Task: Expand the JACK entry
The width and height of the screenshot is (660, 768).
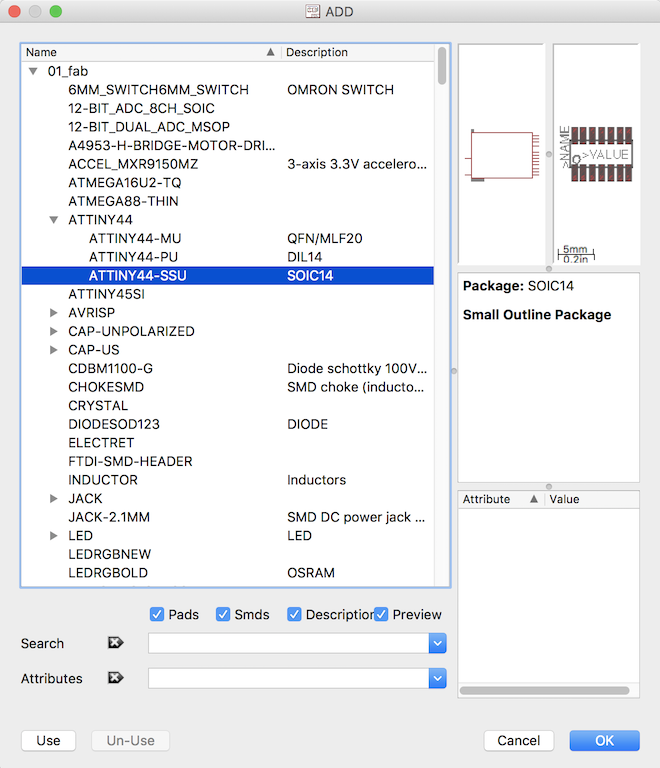Action: pyautogui.click(x=54, y=498)
